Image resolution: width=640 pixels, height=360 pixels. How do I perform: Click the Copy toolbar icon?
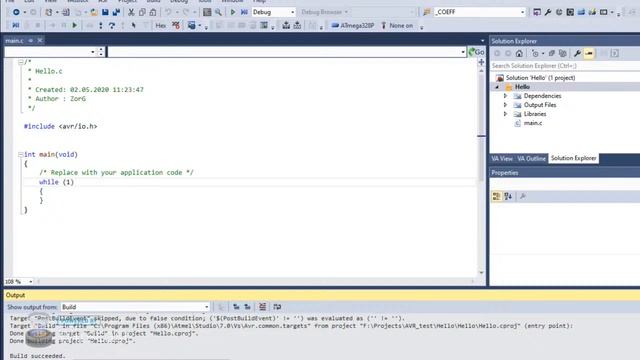click(142, 12)
